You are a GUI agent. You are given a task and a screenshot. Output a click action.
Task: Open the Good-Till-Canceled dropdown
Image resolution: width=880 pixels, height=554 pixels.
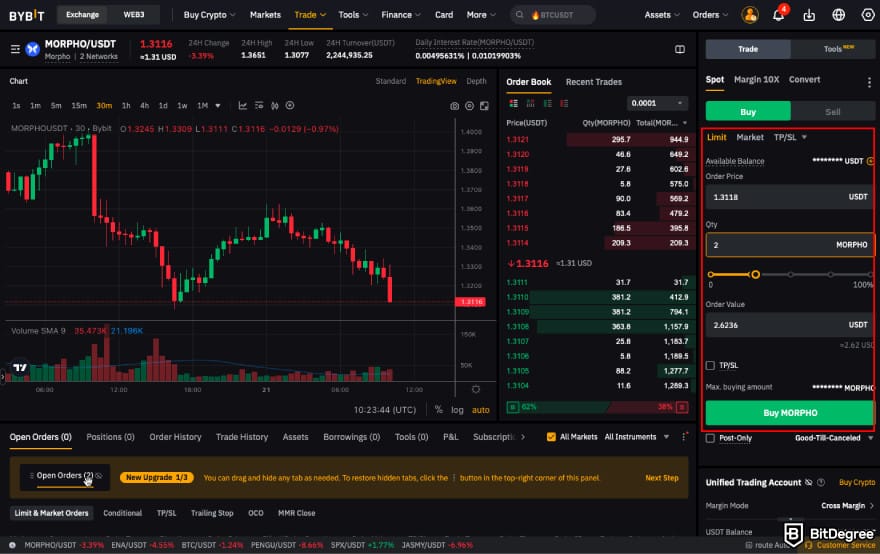(x=834, y=438)
